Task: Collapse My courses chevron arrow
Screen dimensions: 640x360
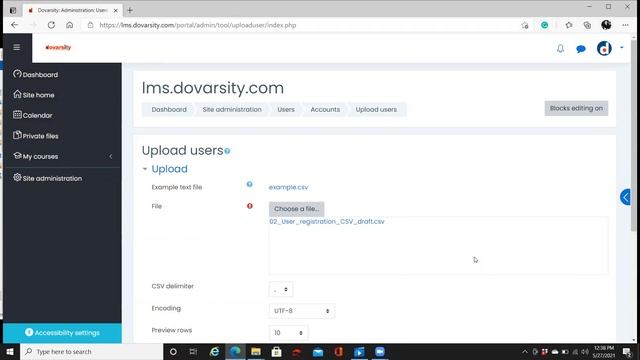Action: [111, 156]
